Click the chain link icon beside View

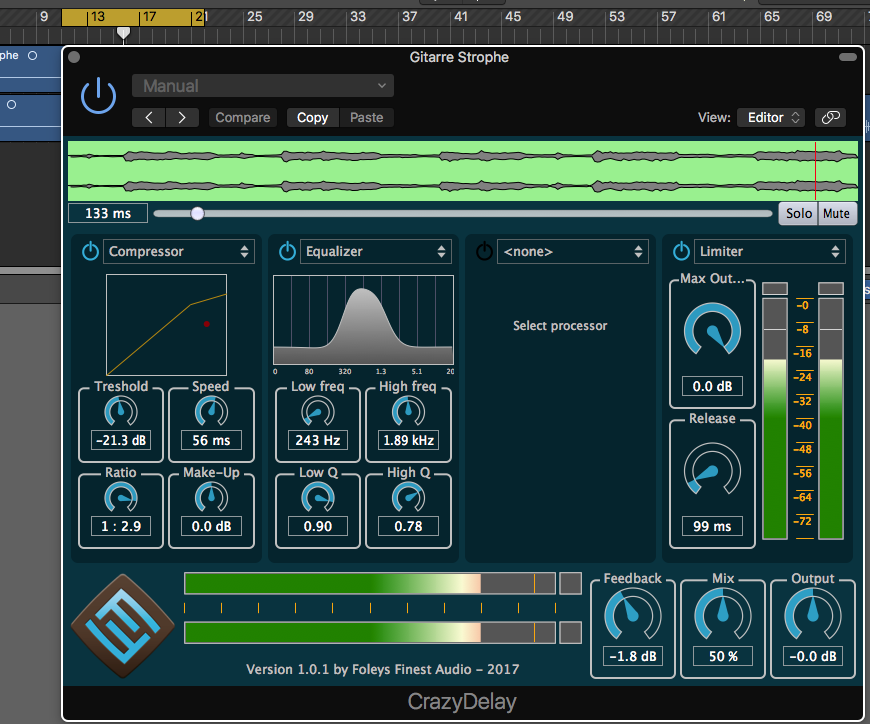(x=830, y=117)
